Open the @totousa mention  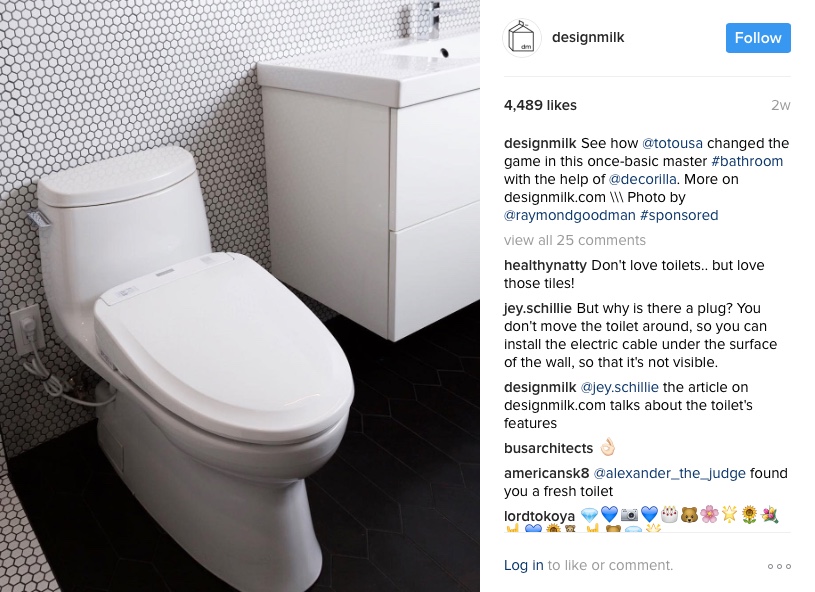[672, 143]
